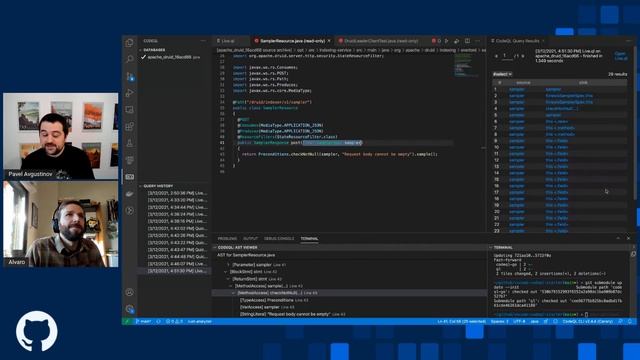Open the Remote Explorer view
Image resolution: width=640 pixels, height=360 pixels.
pyautogui.click(x=129, y=110)
